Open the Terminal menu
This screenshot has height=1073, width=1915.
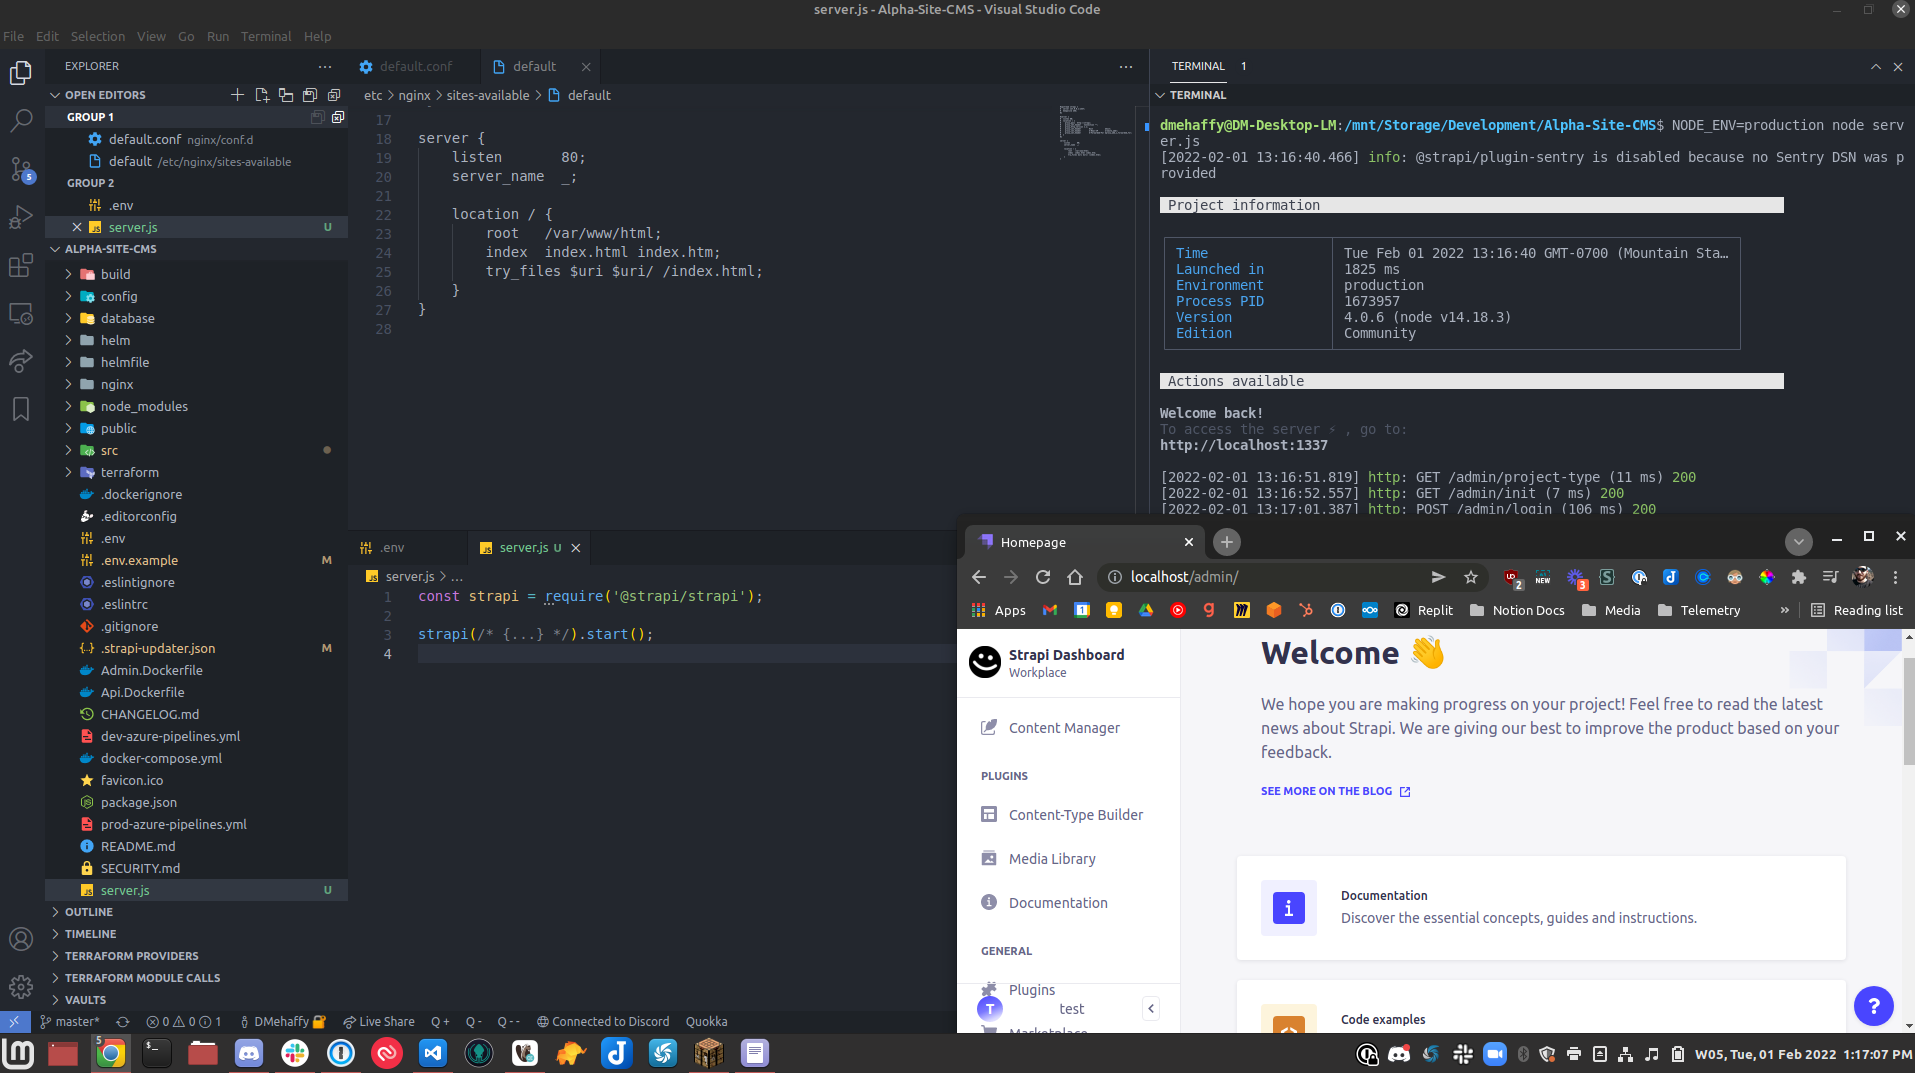pyautogui.click(x=265, y=36)
